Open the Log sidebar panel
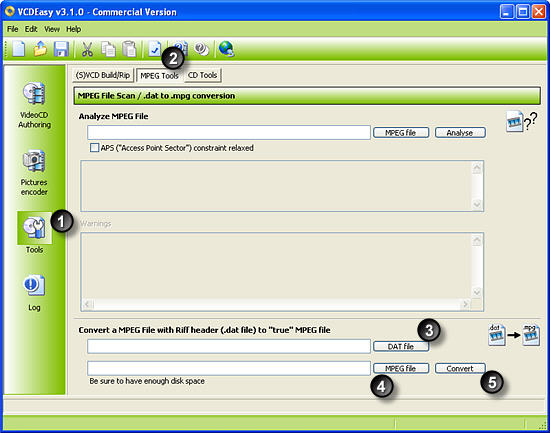This screenshot has height=433, width=550. tap(34, 293)
